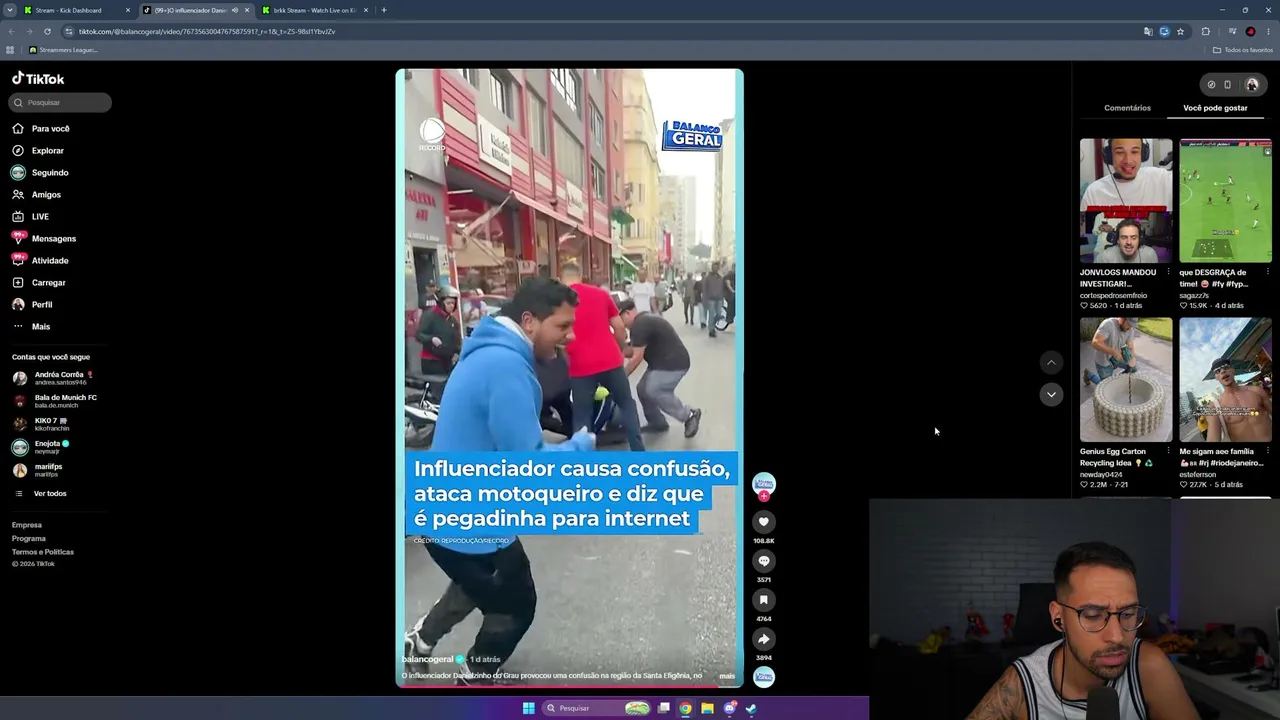Screen dimensions: 1280x720
Task: Click the TikTok Pesquisar search field
Action: [61, 102]
